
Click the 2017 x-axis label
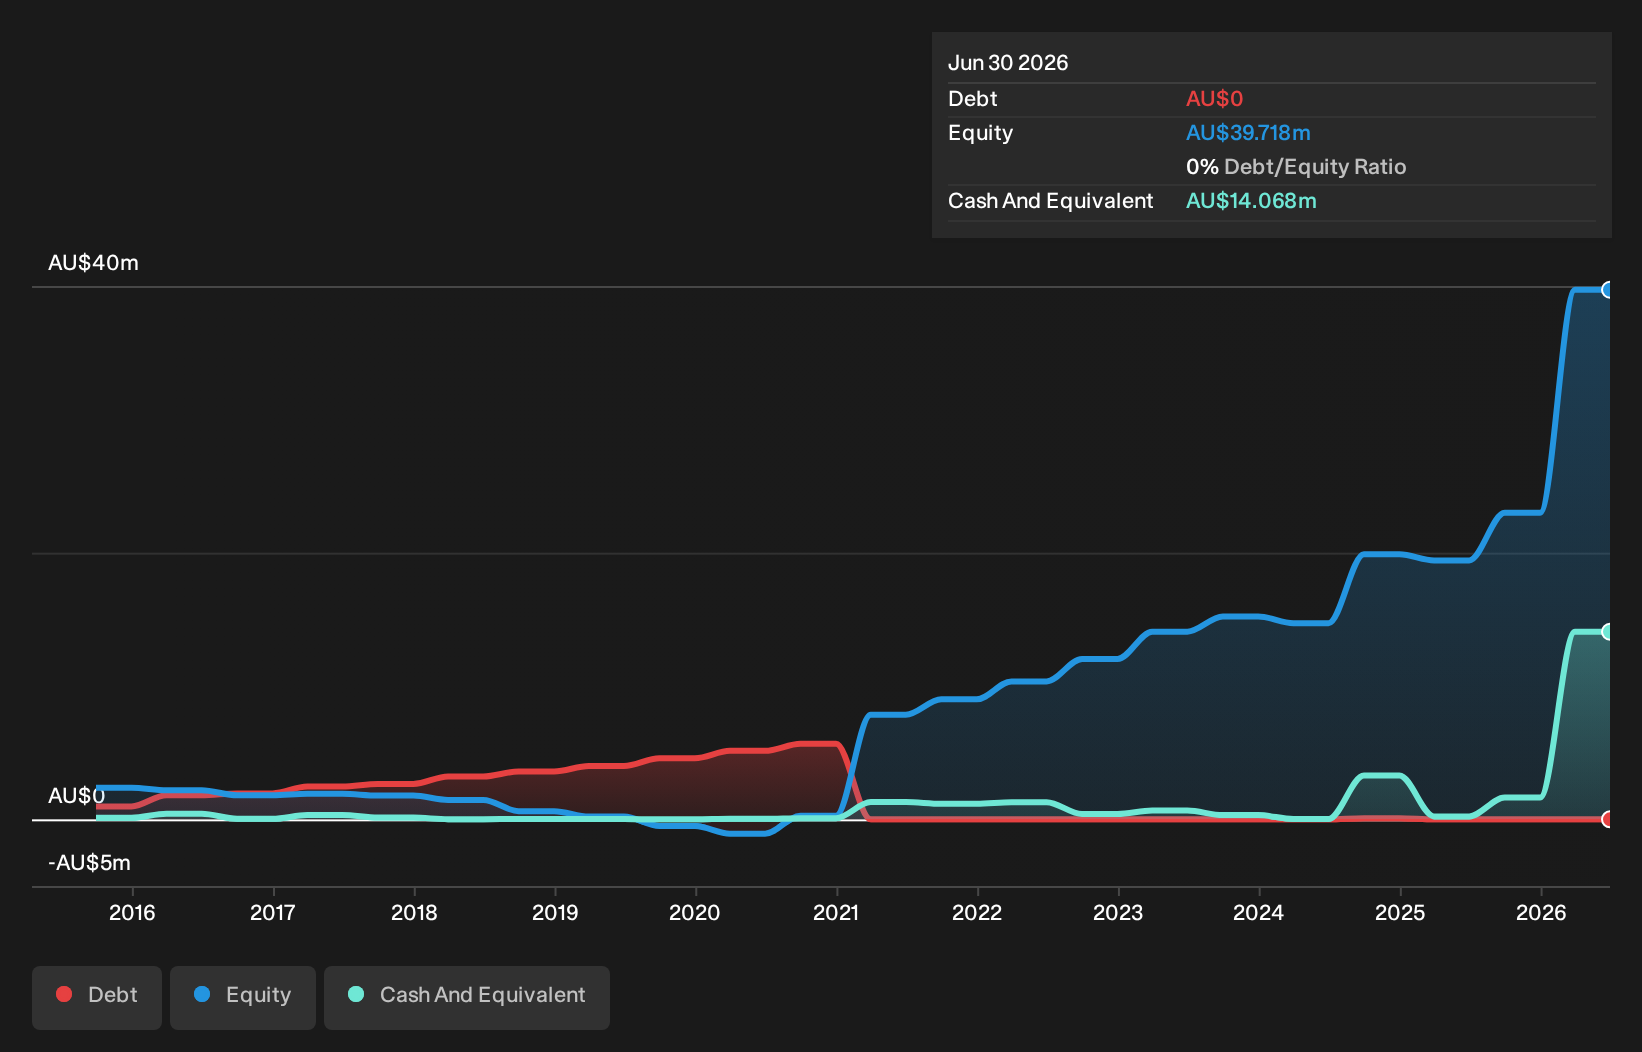coord(273,912)
